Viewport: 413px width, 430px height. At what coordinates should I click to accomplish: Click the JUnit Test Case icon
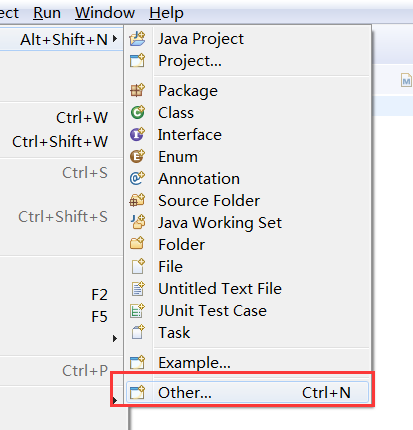137,310
